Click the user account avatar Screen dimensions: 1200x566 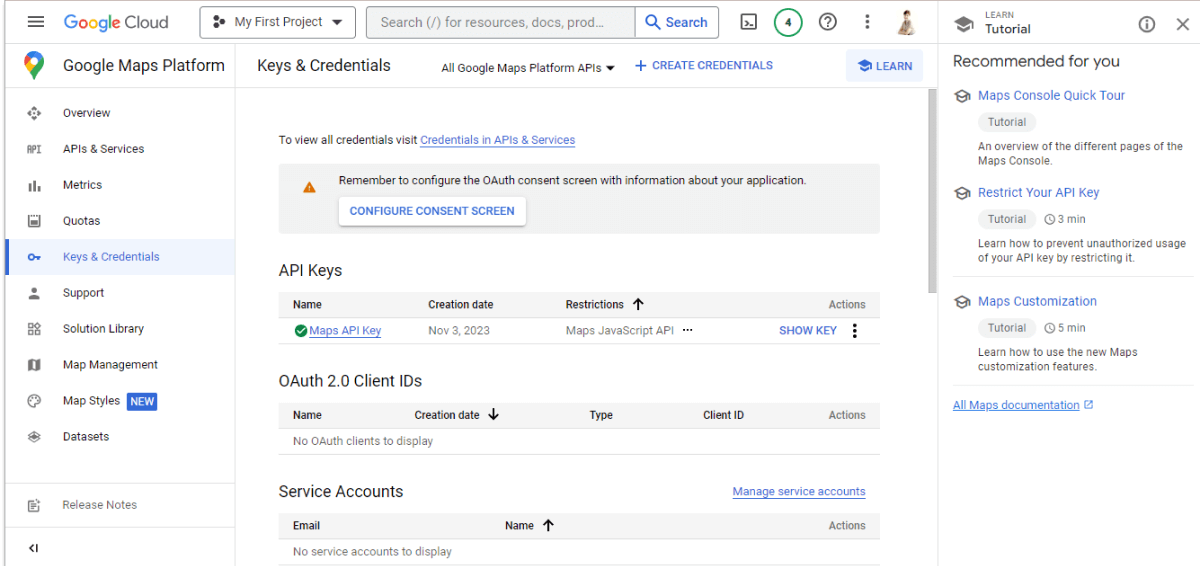point(906,22)
